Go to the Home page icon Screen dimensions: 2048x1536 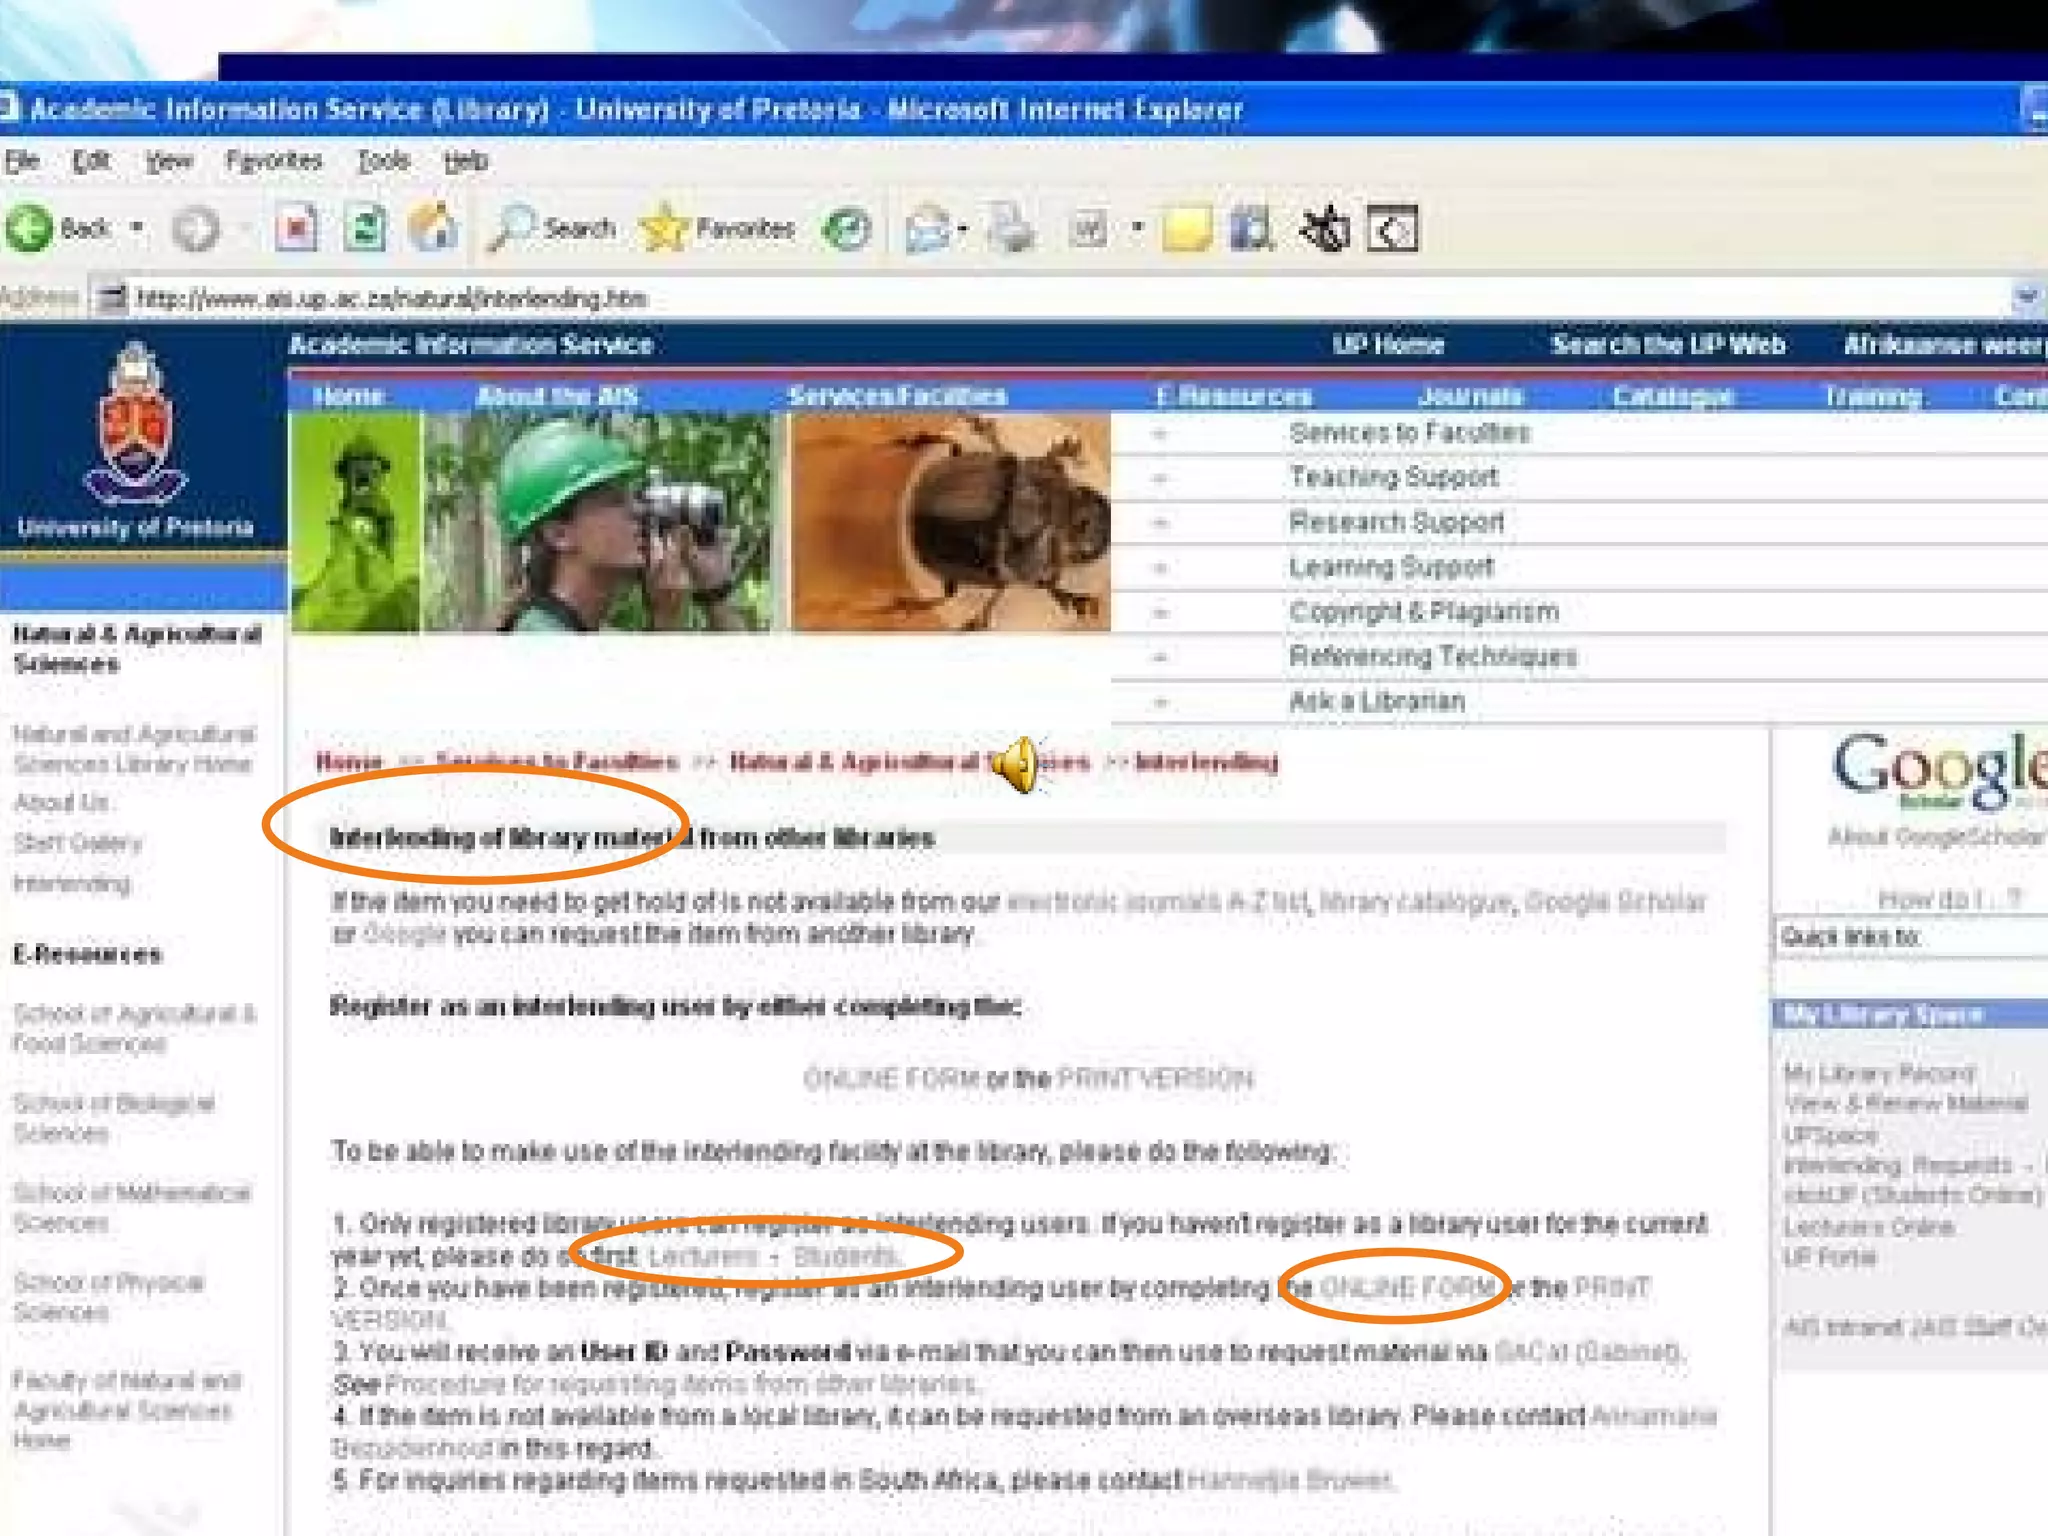[432, 229]
